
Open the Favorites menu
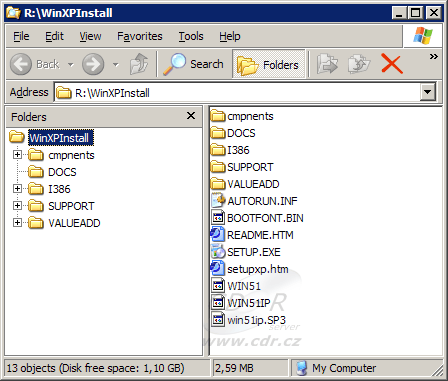pyautogui.click(x=140, y=36)
